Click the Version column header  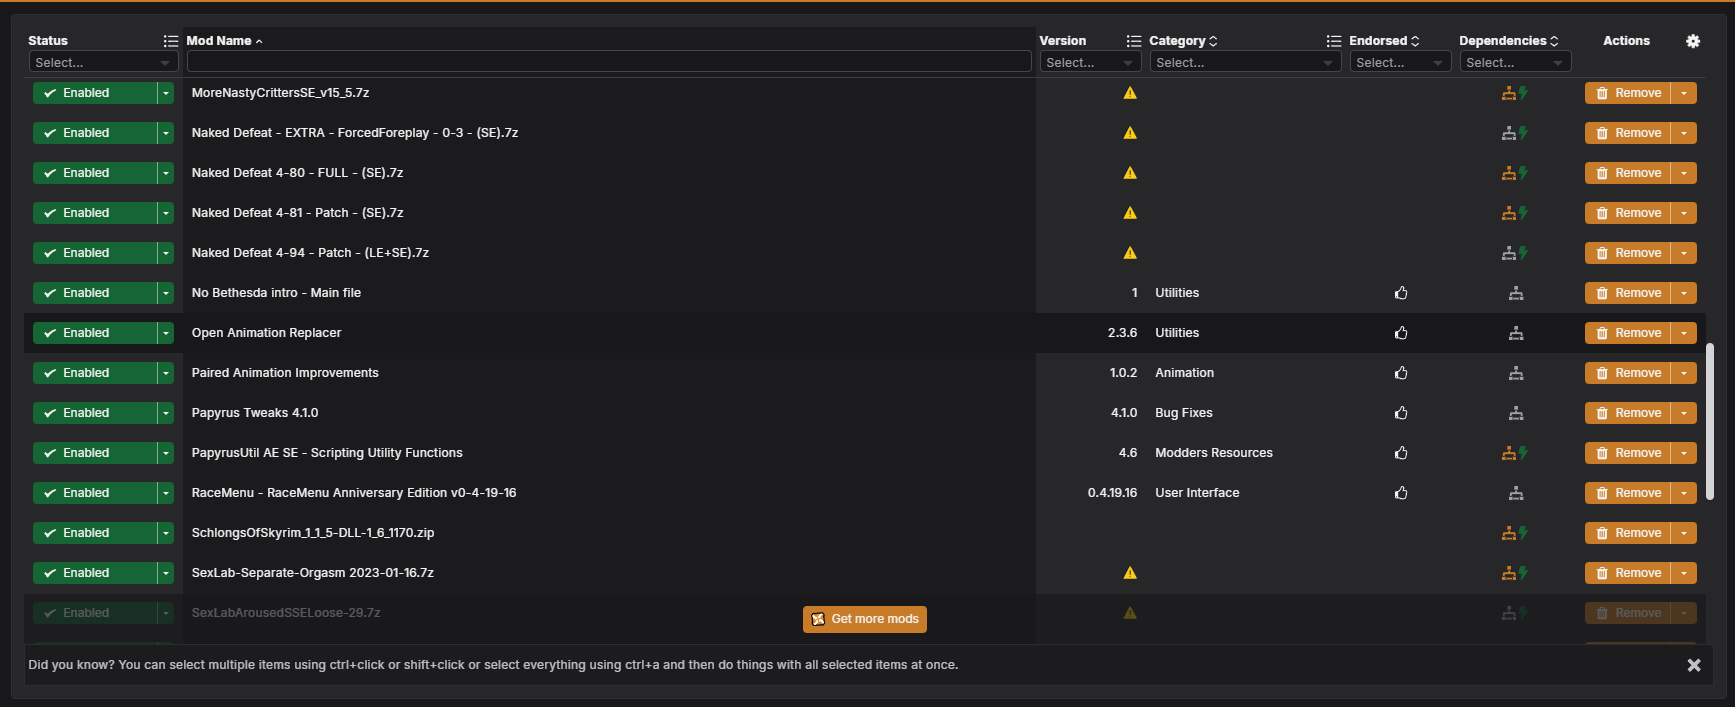(x=1062, y=41)
